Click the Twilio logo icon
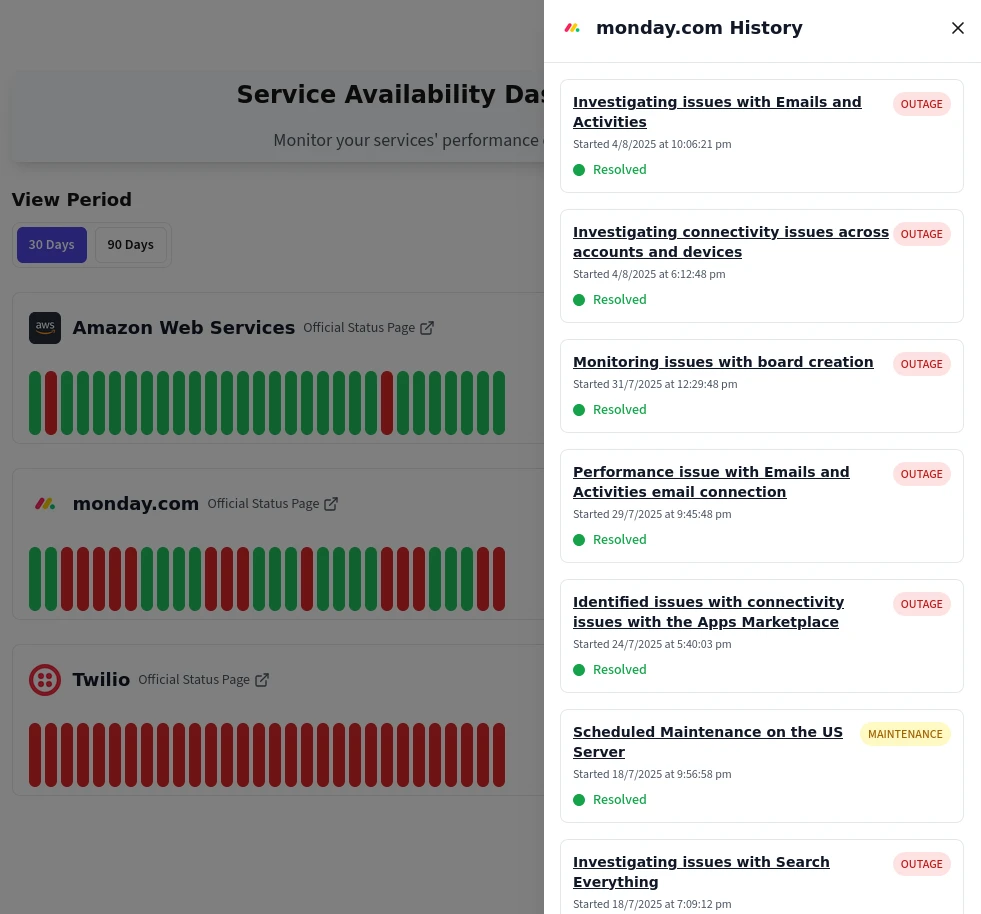The height and width of the screenshot is (914, 981). tap(45, 679)
